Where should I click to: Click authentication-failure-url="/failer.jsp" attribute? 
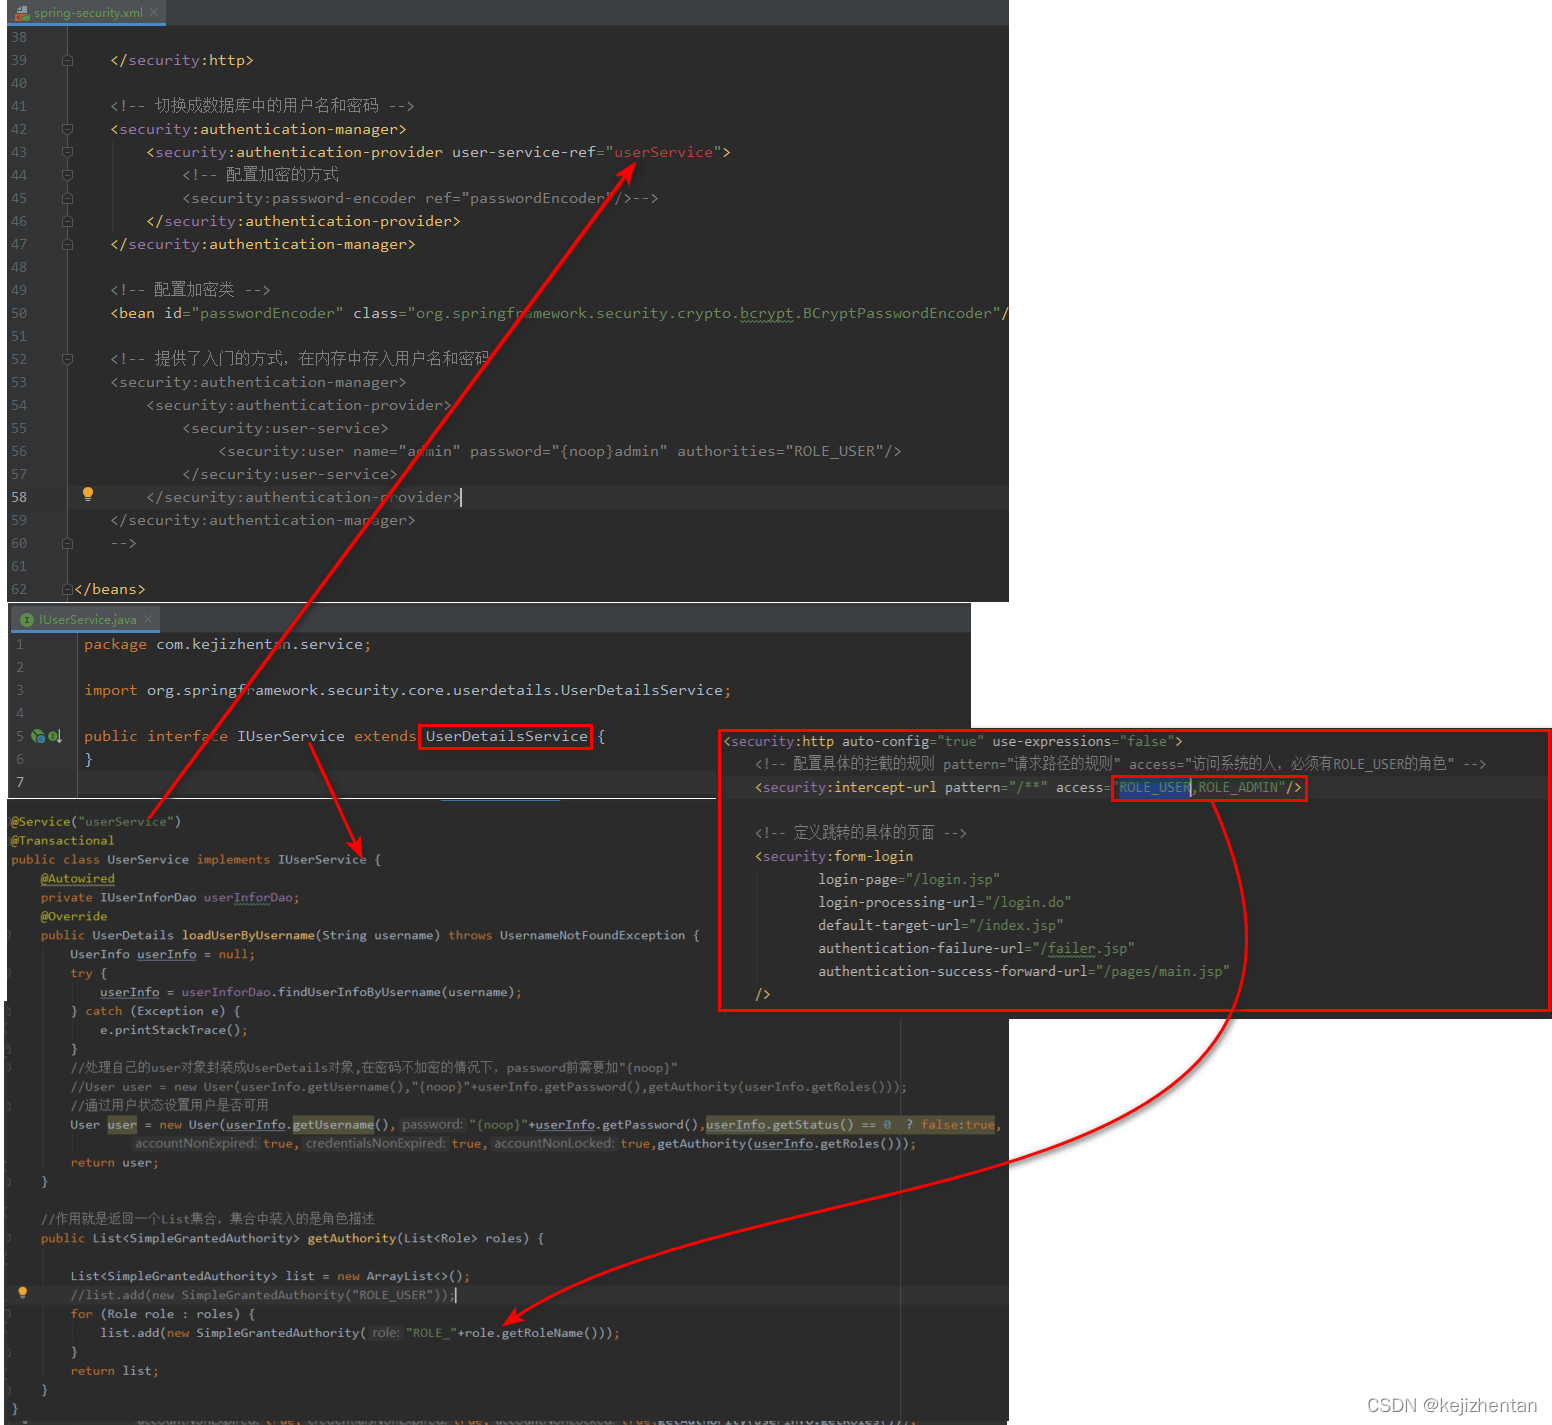(976, 948)
